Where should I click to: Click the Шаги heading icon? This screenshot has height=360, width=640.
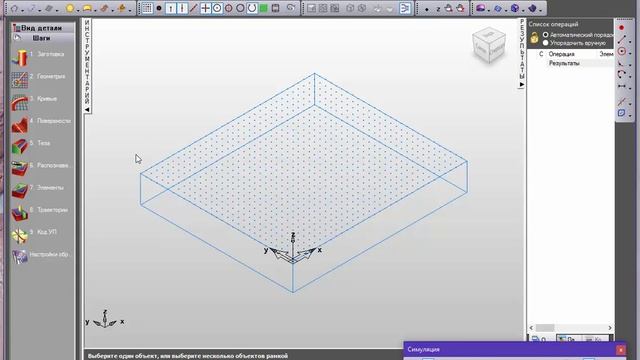pyautogui.click(x=17, y=38)
